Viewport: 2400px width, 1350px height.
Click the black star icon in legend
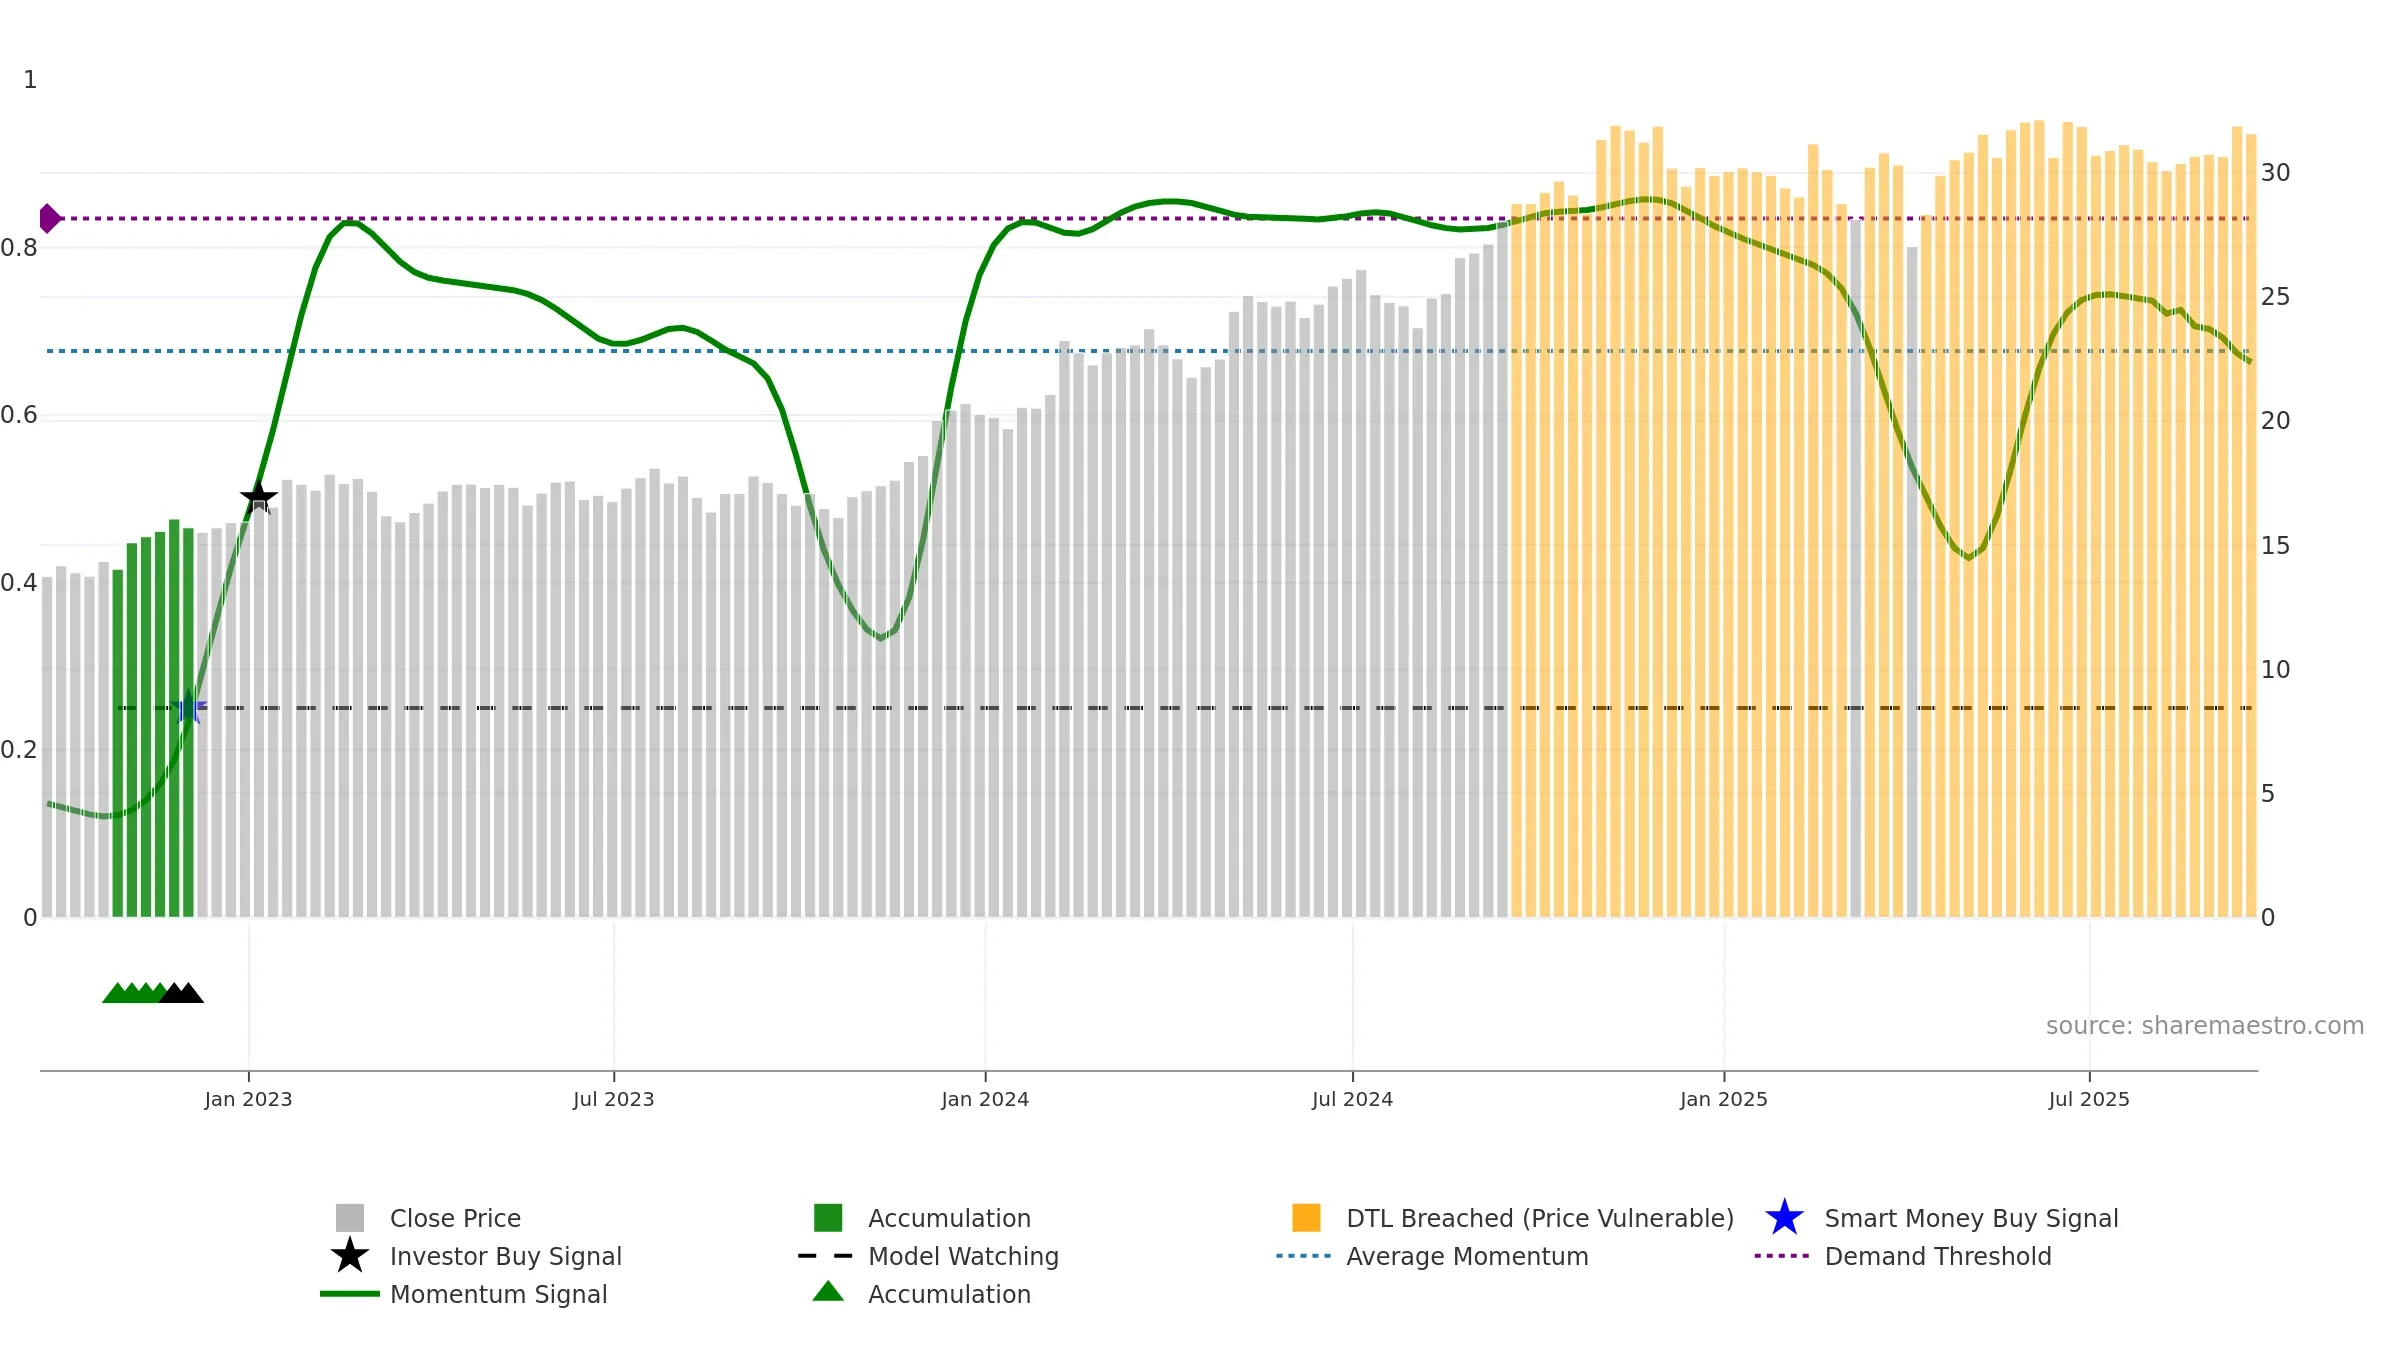click(349, 1256)
